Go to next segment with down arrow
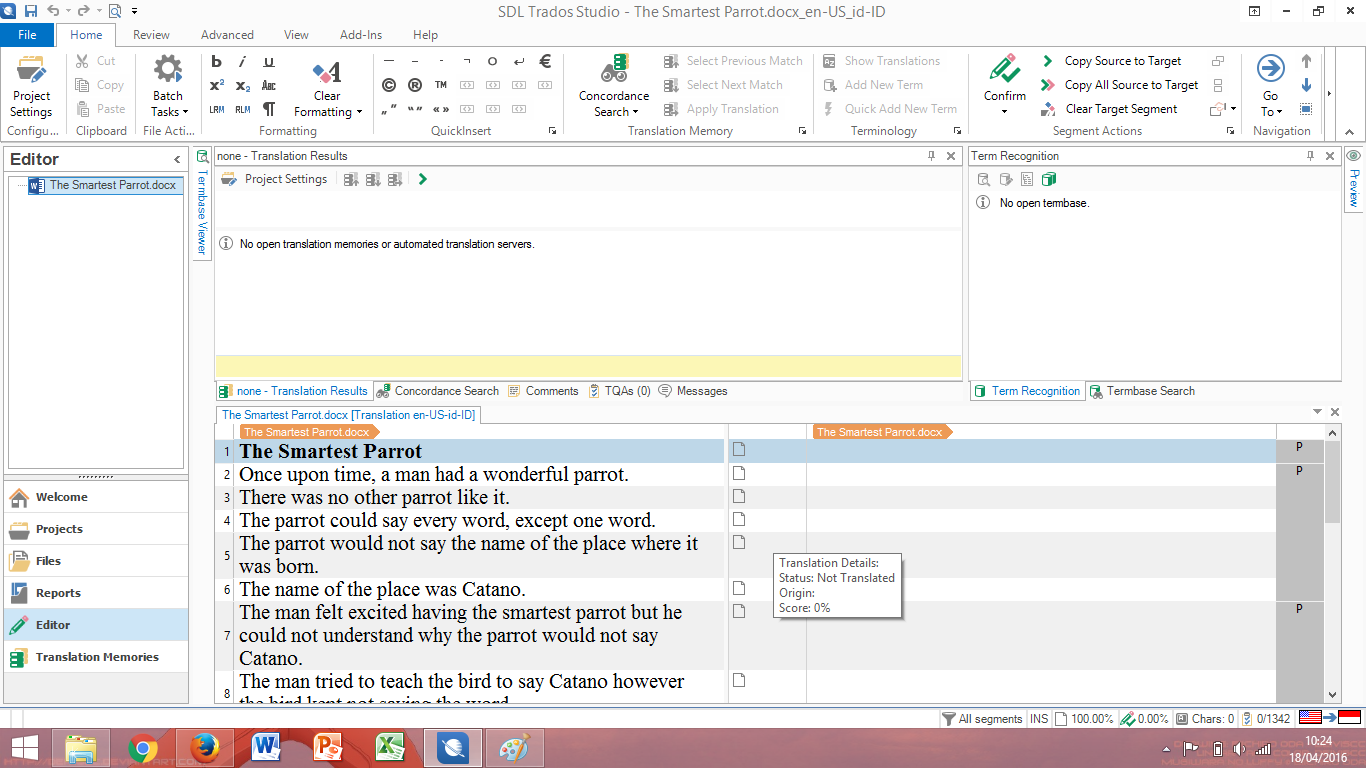Screen dimensions: 1366x768 click(x=1306, y=85)
